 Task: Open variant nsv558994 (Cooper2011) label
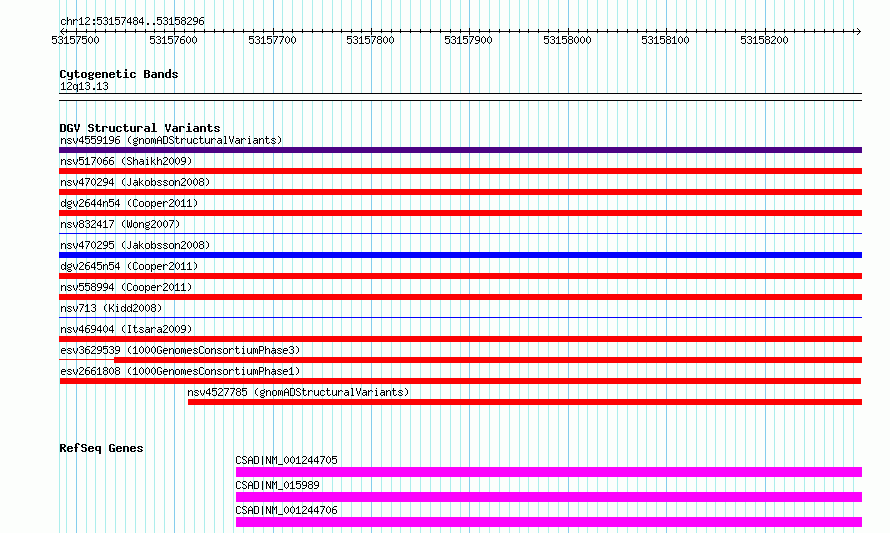126,287
